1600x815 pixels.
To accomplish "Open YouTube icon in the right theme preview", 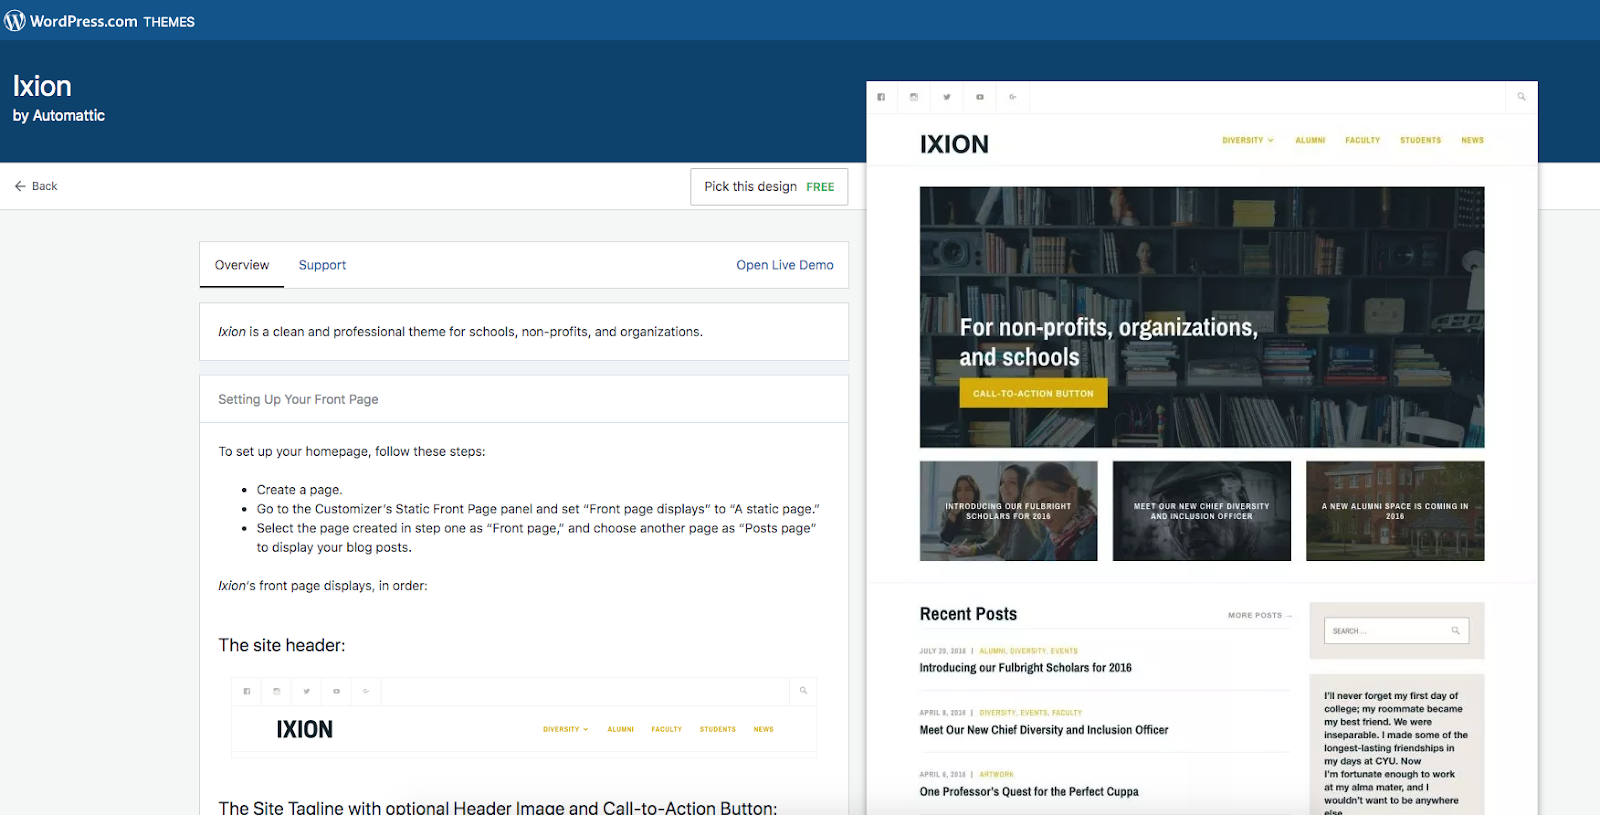I will coord(980,97).
